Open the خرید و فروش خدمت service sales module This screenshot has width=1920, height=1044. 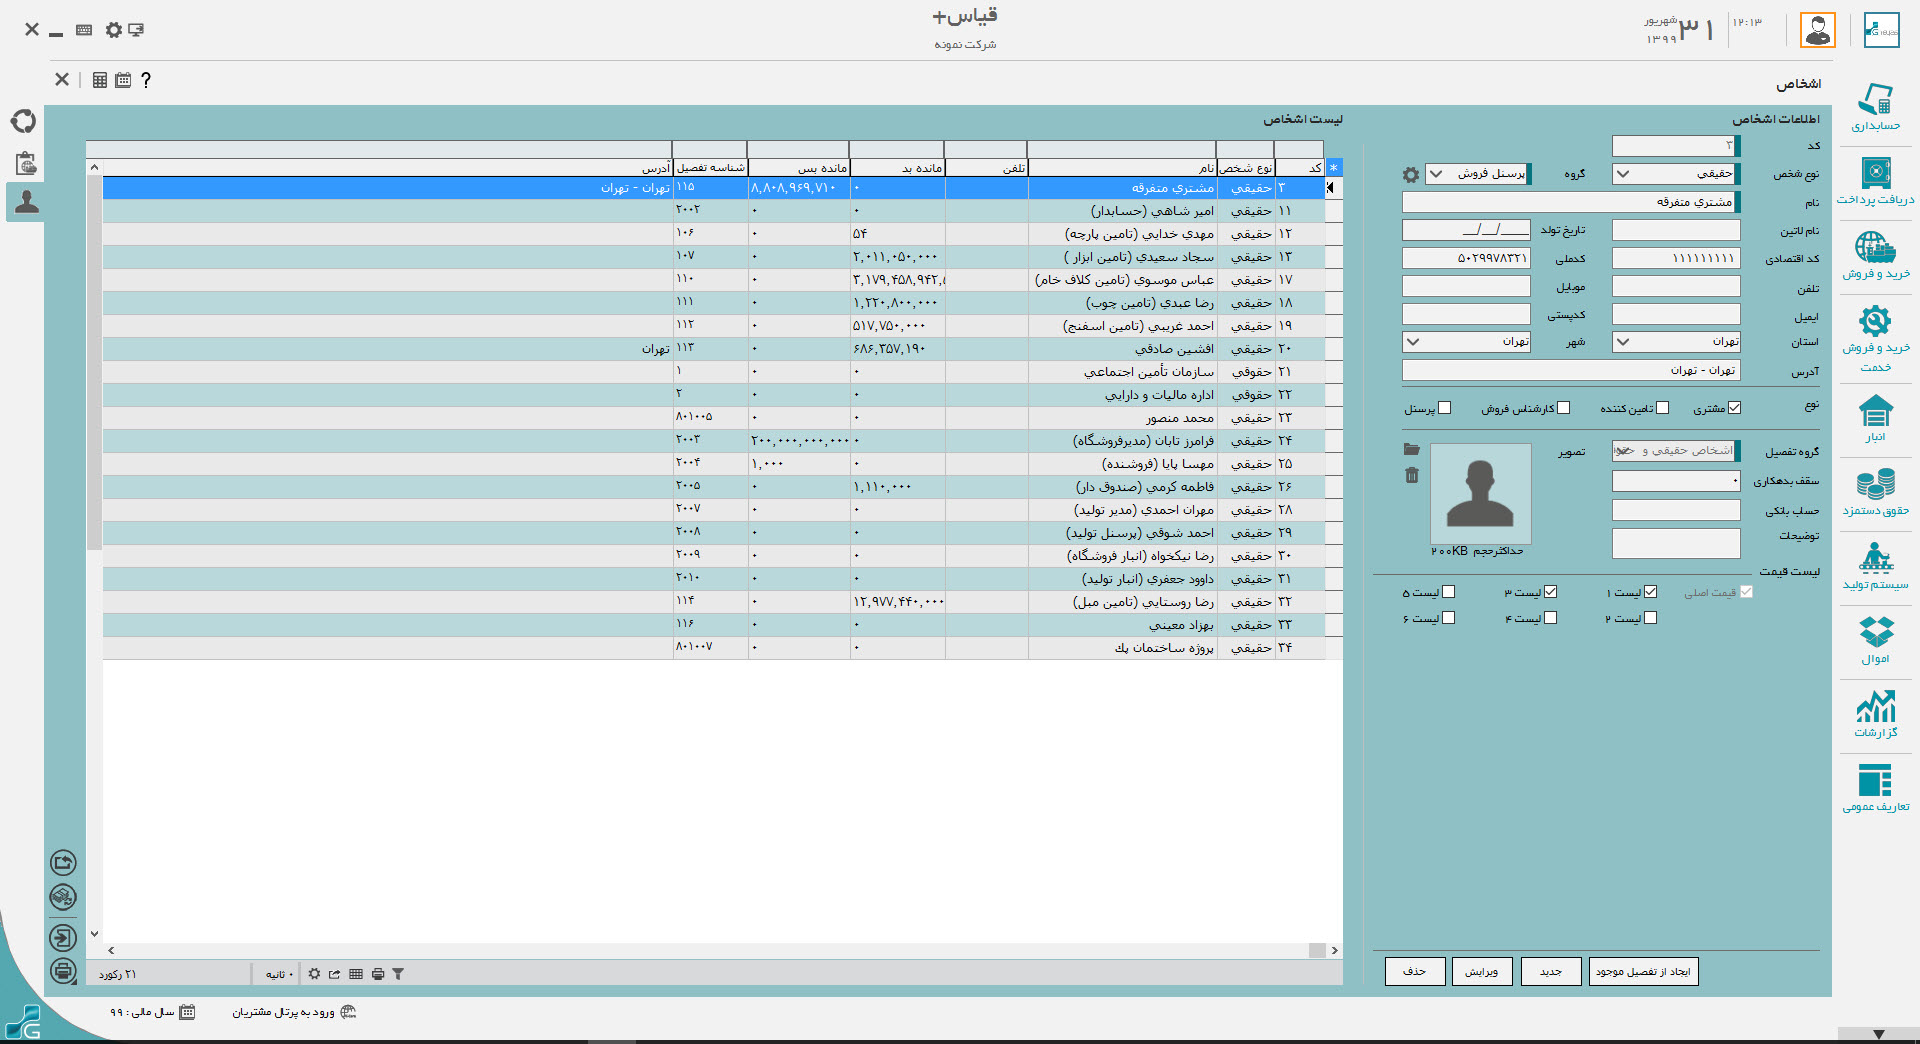click(x=1875, y=338)
